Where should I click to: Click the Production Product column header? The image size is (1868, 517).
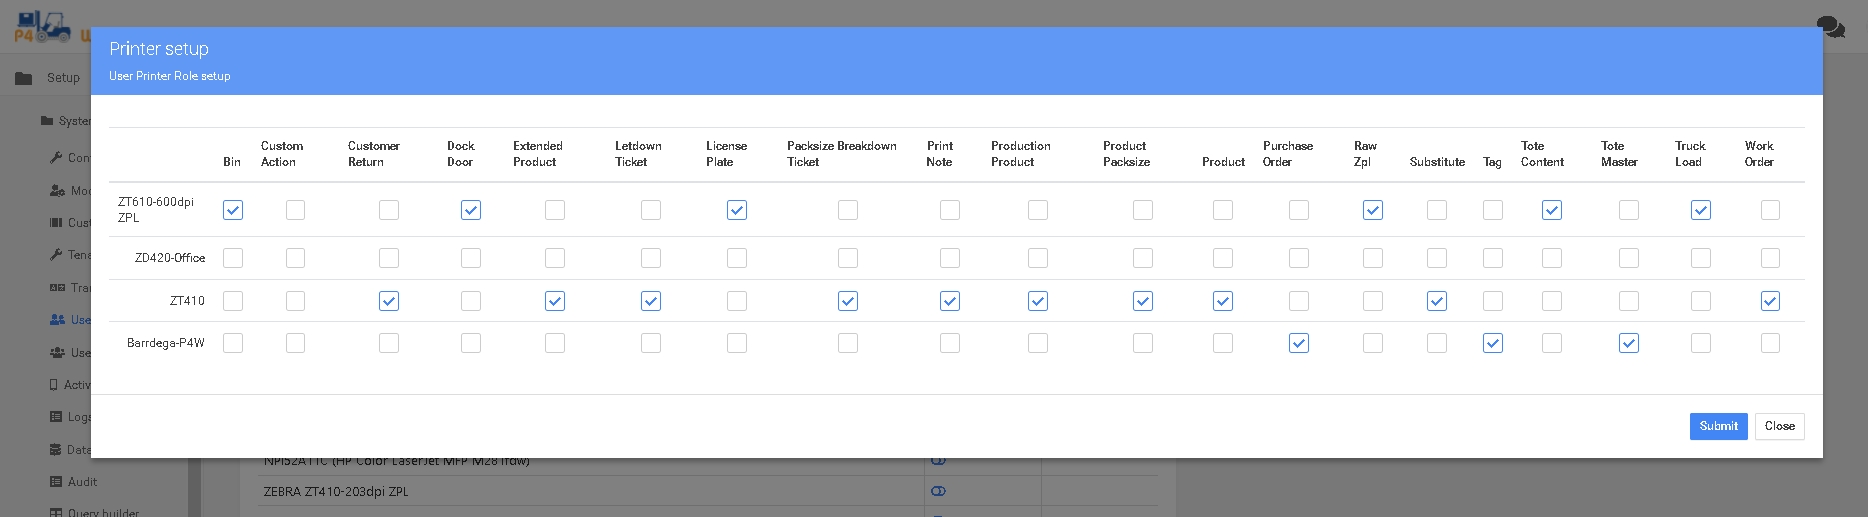(1021, 154)
